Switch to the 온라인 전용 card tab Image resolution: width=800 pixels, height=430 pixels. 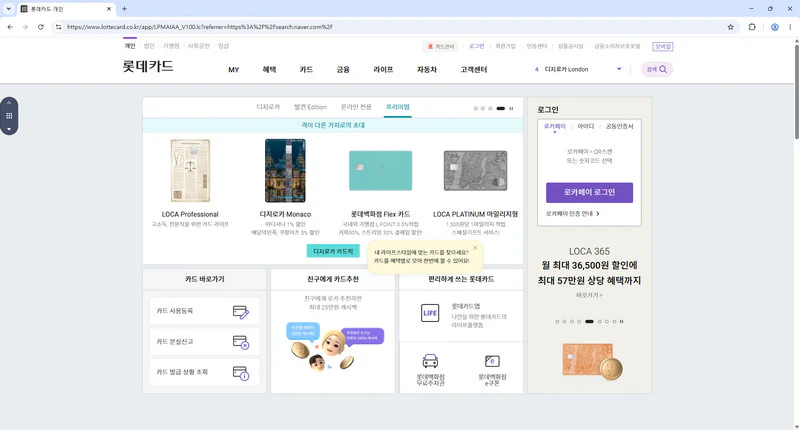point(356,107)
